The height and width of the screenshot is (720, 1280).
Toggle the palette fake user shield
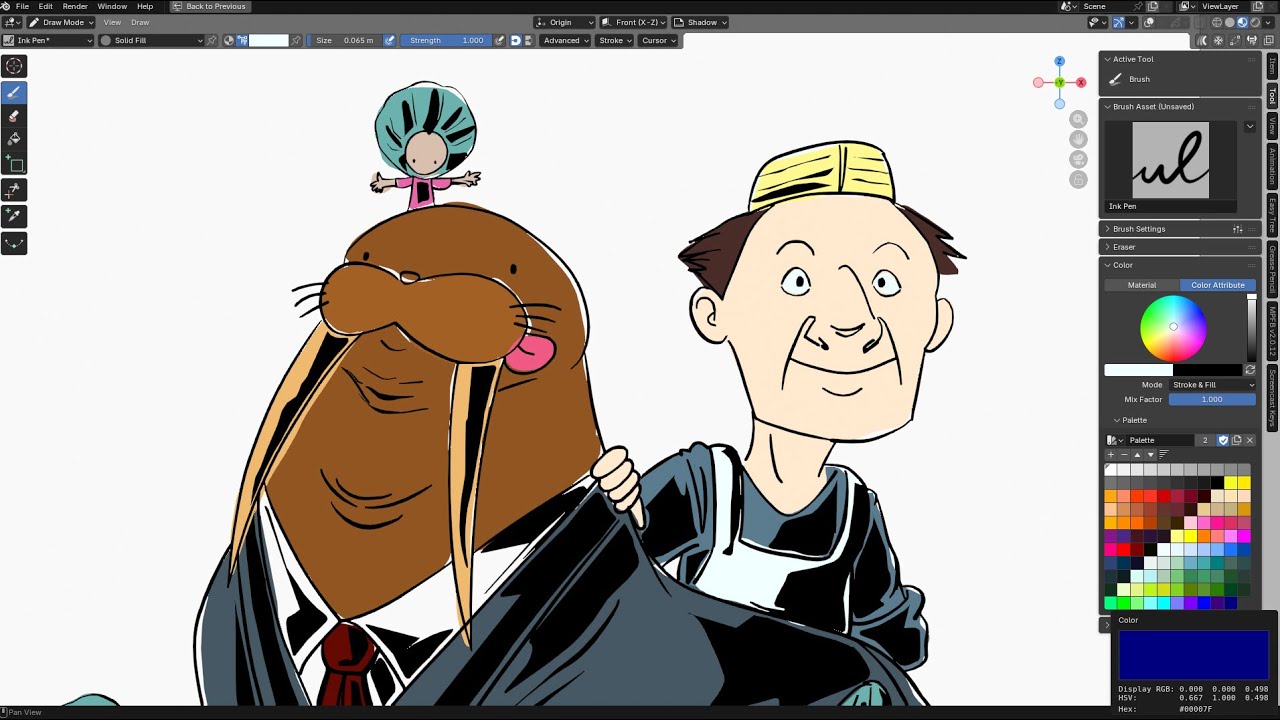point(1223,440)
